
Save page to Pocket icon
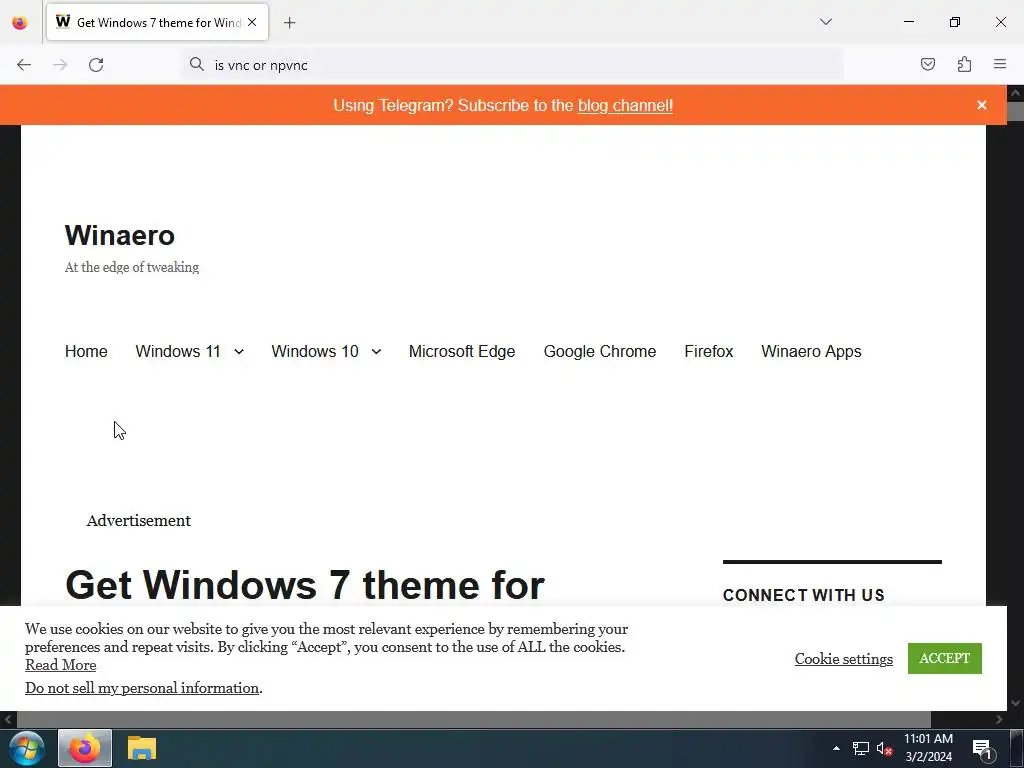pyautogui.click(x=927, y=64)
